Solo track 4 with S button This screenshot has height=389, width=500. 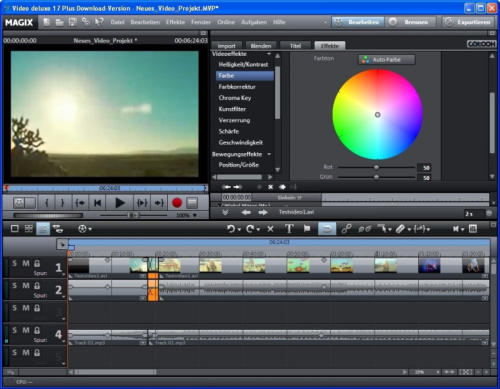[14, 330]
